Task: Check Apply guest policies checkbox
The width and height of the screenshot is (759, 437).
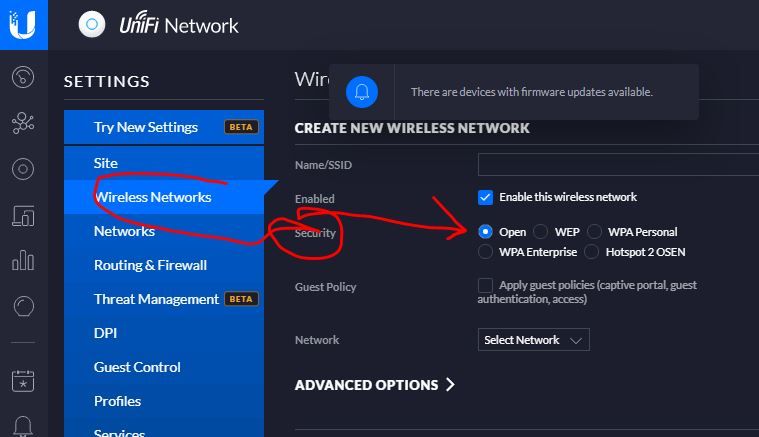Action: (486, 285)
